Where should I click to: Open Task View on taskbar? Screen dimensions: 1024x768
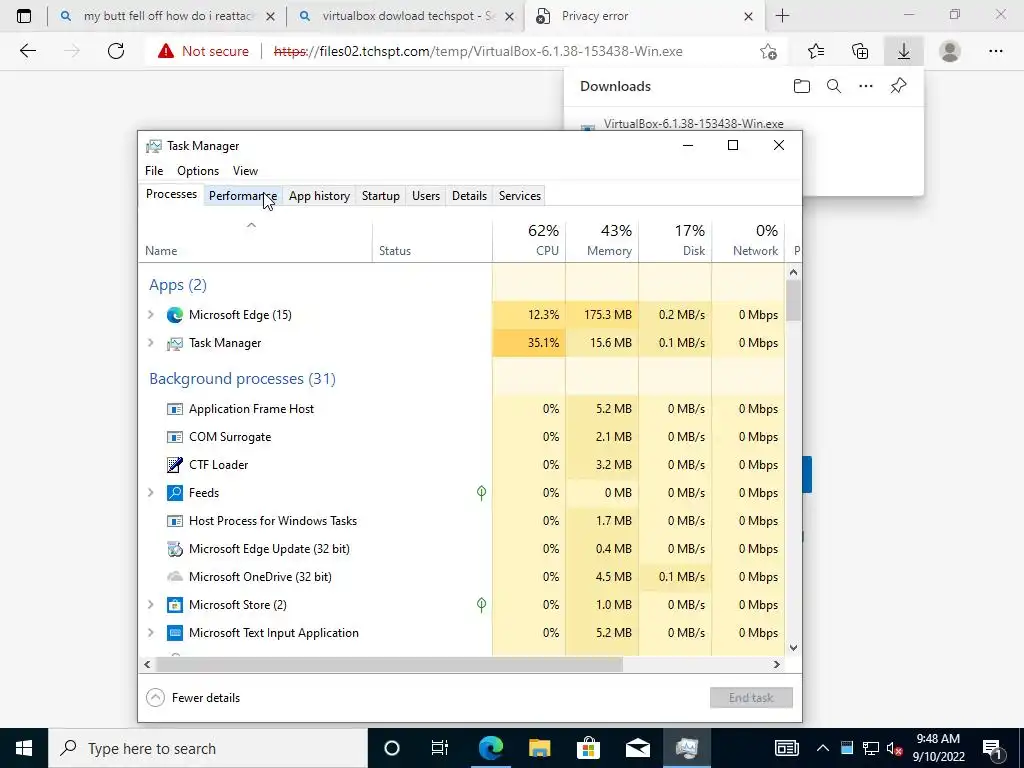click(440, 748)
